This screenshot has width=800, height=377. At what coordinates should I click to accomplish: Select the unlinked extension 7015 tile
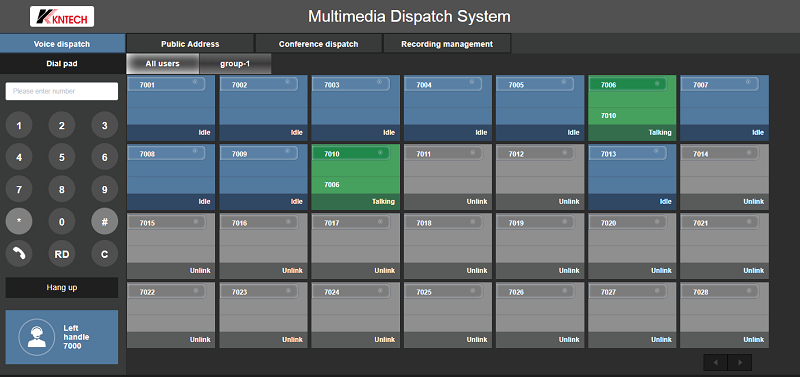pyautogui.click(x=171, y=246)
